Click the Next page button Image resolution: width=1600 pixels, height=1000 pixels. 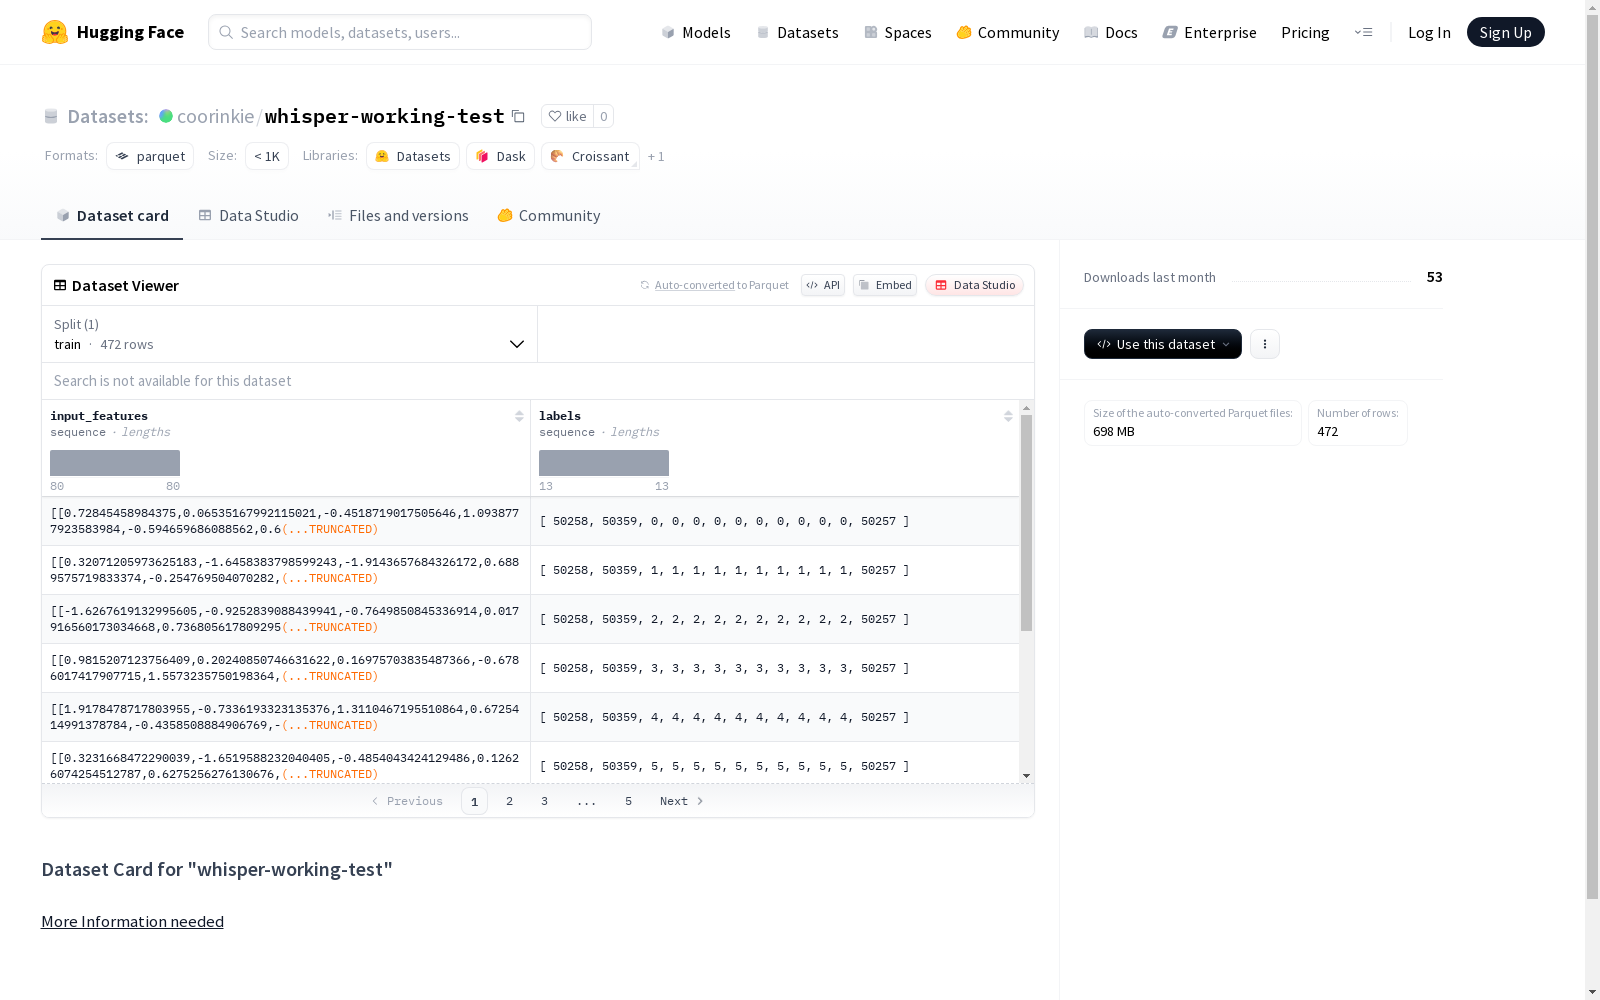[x=682, y=801]
